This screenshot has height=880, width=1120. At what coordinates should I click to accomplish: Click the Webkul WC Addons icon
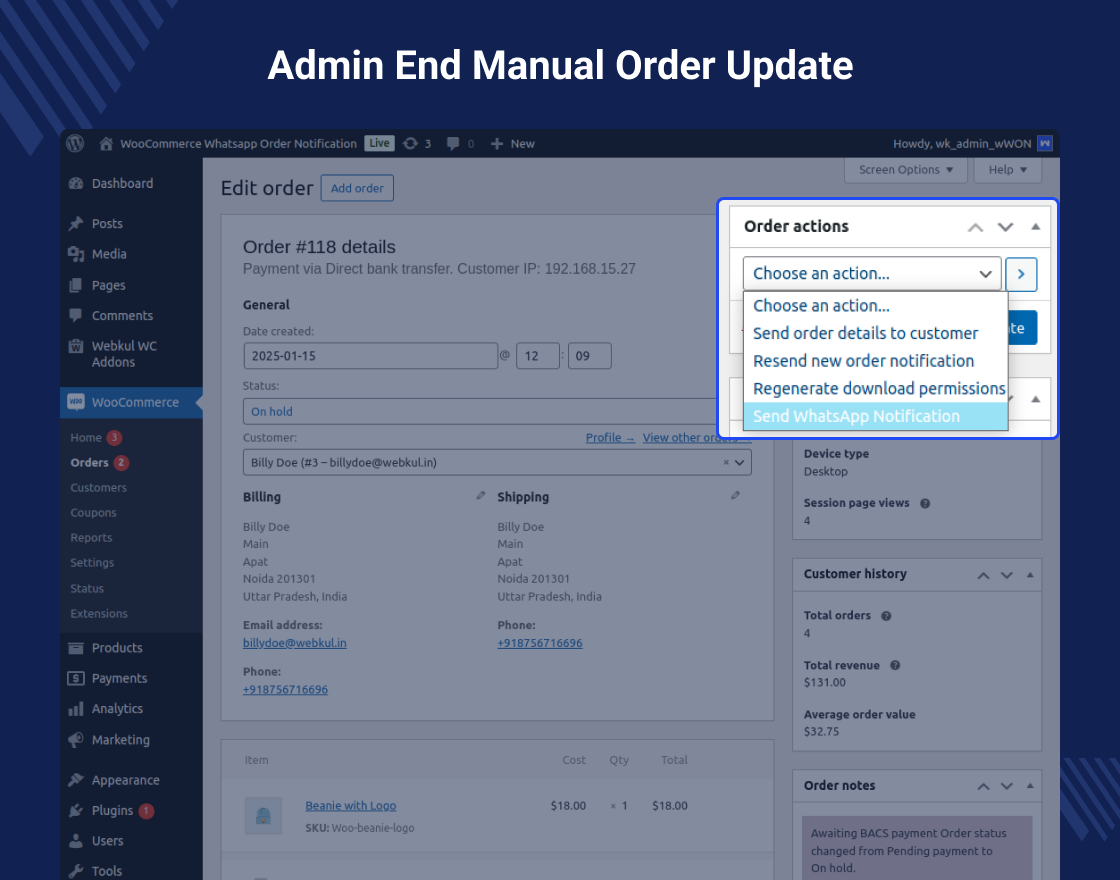[76, 346]
